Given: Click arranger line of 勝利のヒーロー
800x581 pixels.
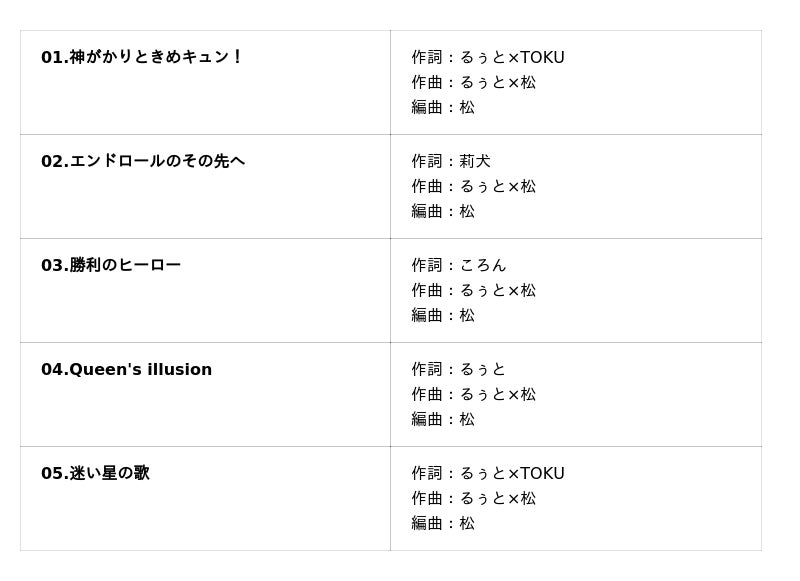Looking at the screenshot, I should pyautogui.click(x=443, y=315).
